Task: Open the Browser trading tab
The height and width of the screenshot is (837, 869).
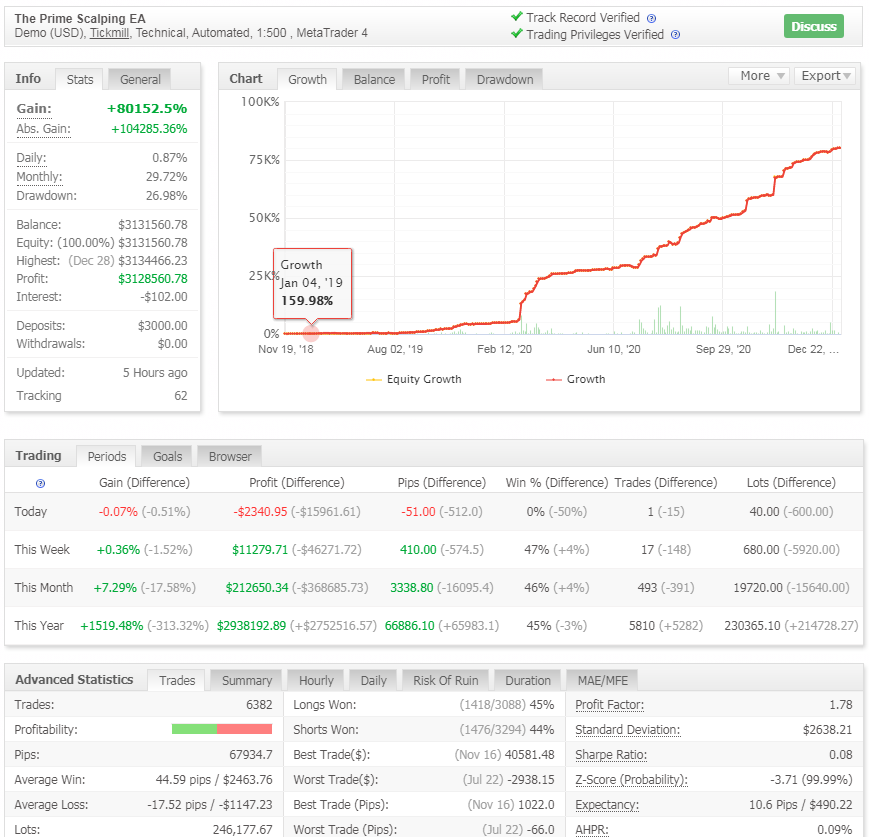Action: (x=230, y=456)
